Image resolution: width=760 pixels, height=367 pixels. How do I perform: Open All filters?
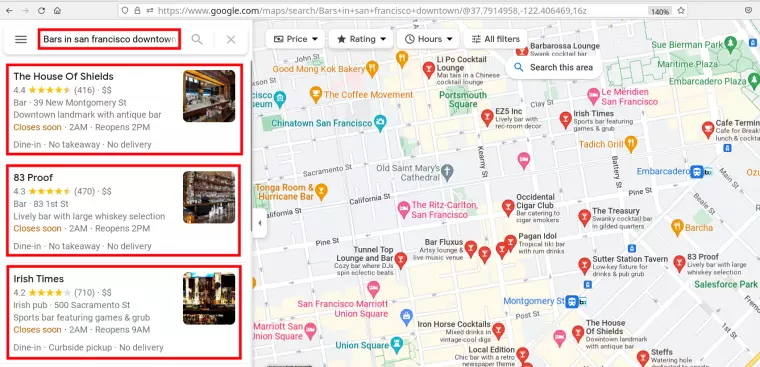coord(495,39)
